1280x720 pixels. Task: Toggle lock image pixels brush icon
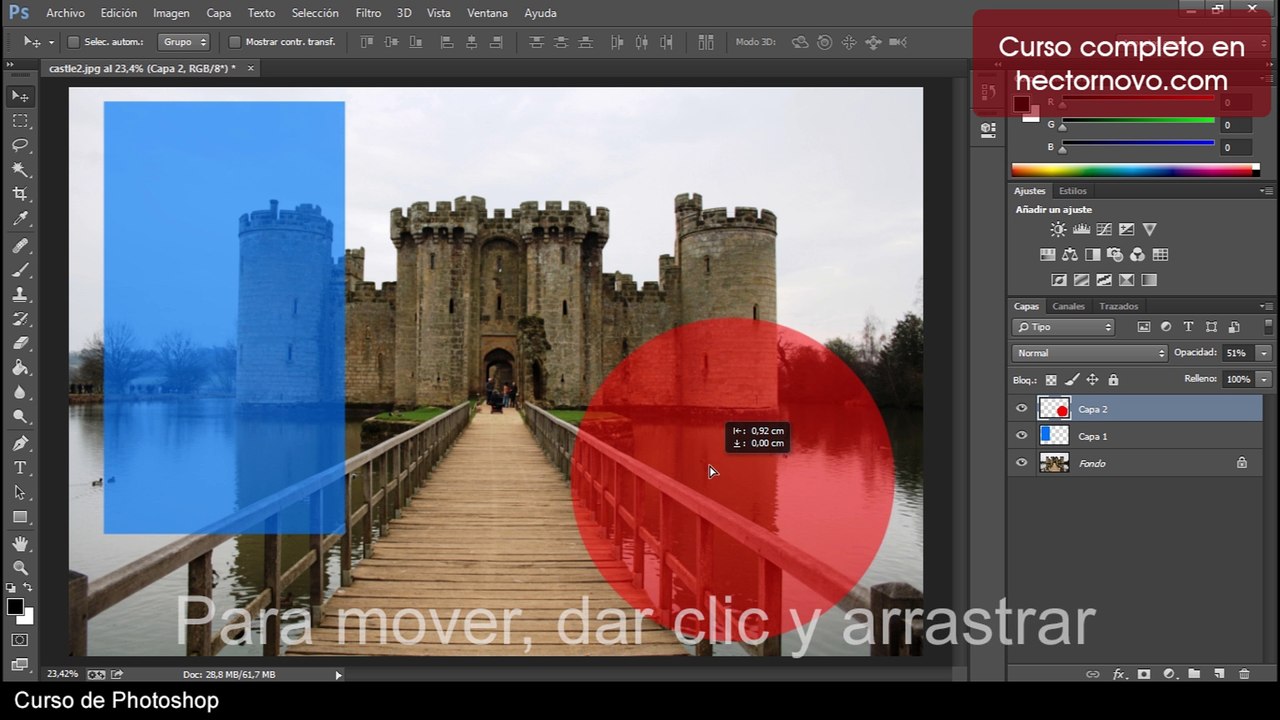pos(1072,380)
